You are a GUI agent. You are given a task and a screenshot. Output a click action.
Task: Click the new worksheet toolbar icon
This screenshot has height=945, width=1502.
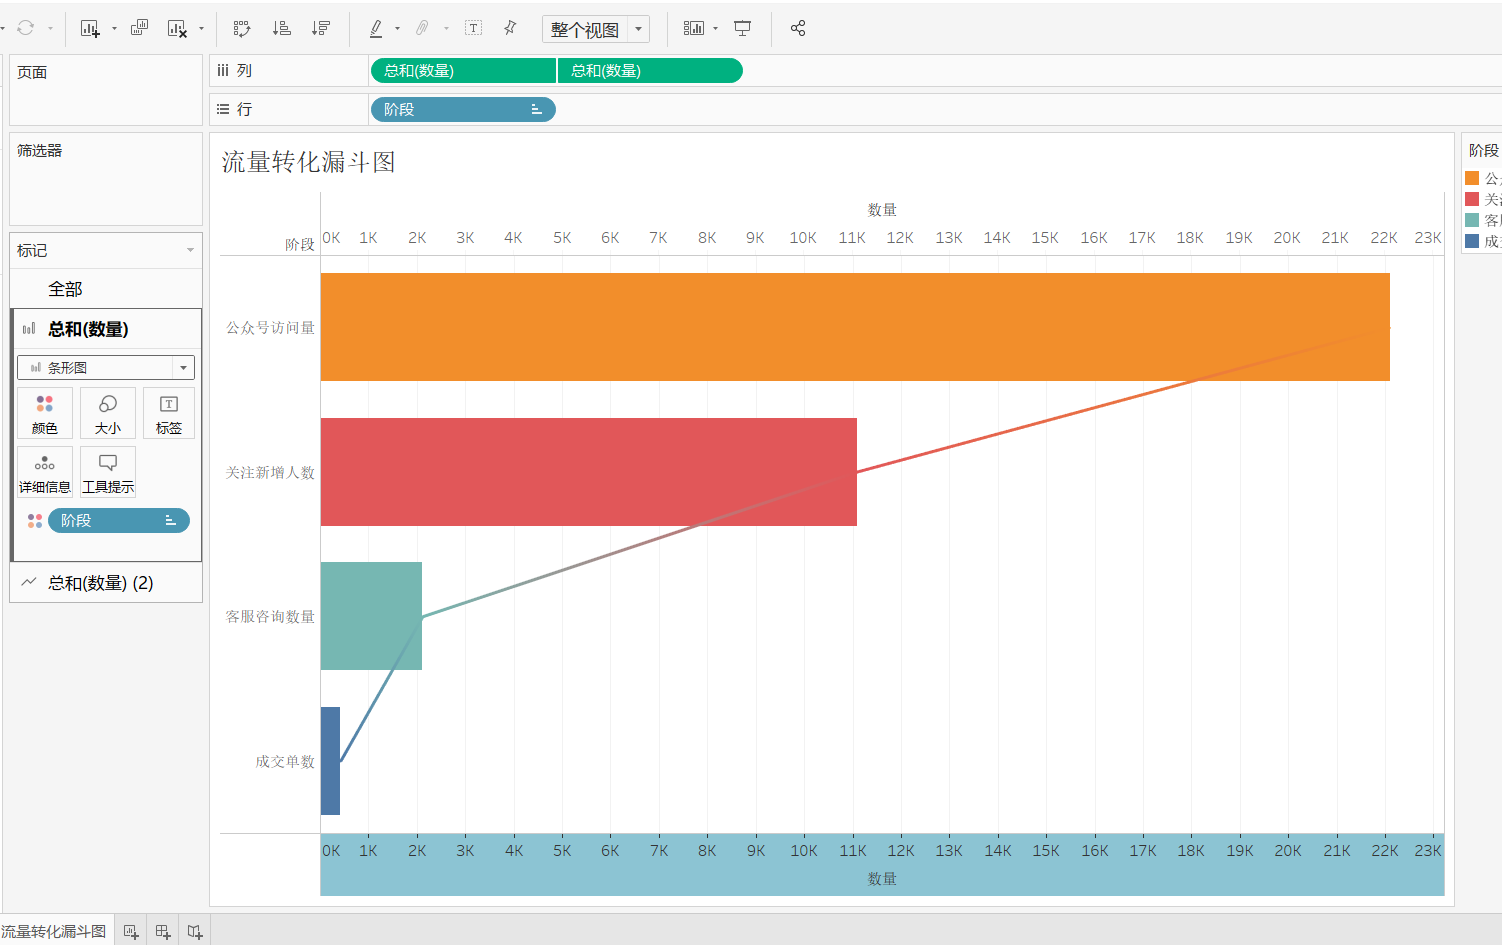click(90, 28)
